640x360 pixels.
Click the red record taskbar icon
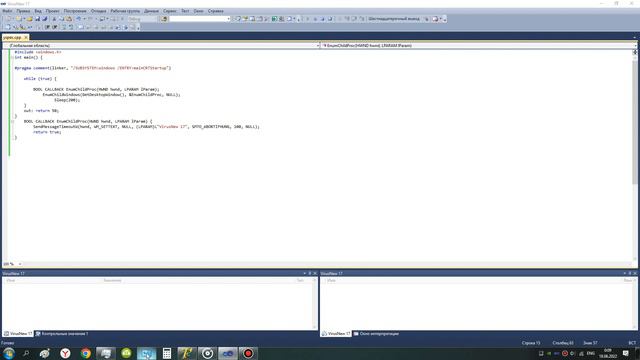point(248,353)
